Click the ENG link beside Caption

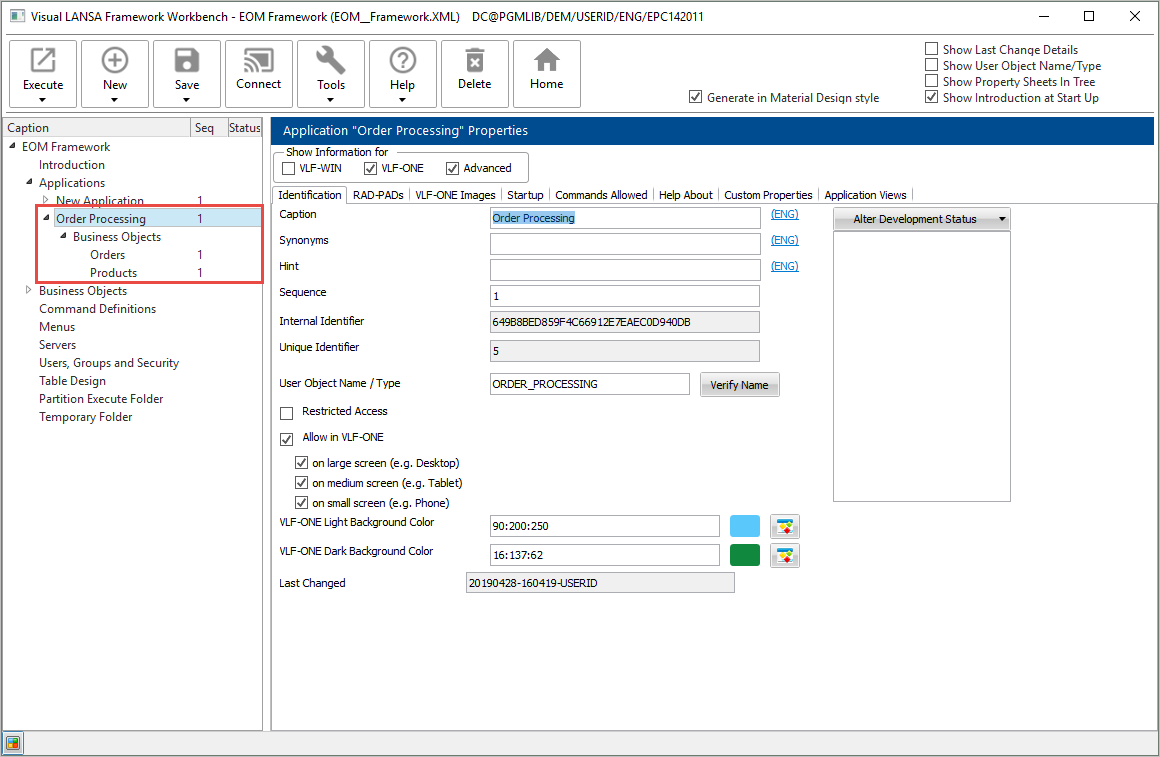(x=785, y=215)
